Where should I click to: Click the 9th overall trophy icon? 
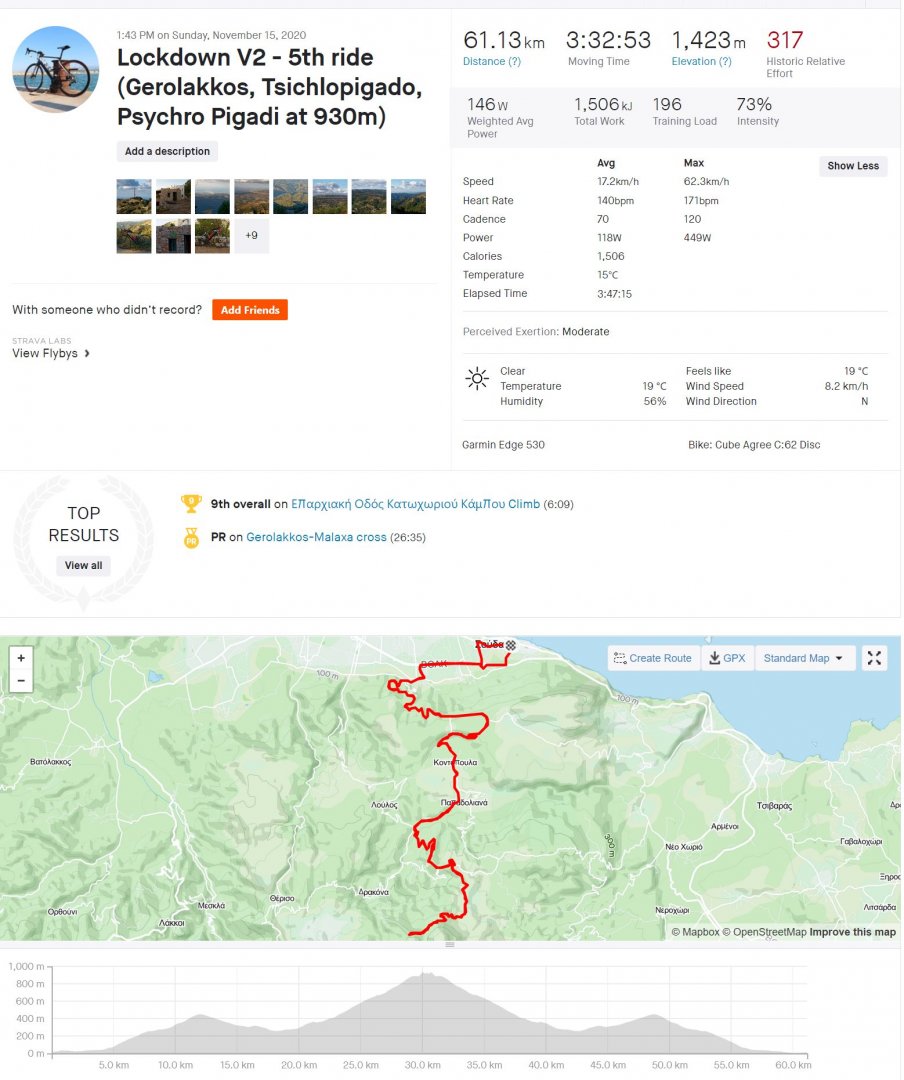coord(190,504)
